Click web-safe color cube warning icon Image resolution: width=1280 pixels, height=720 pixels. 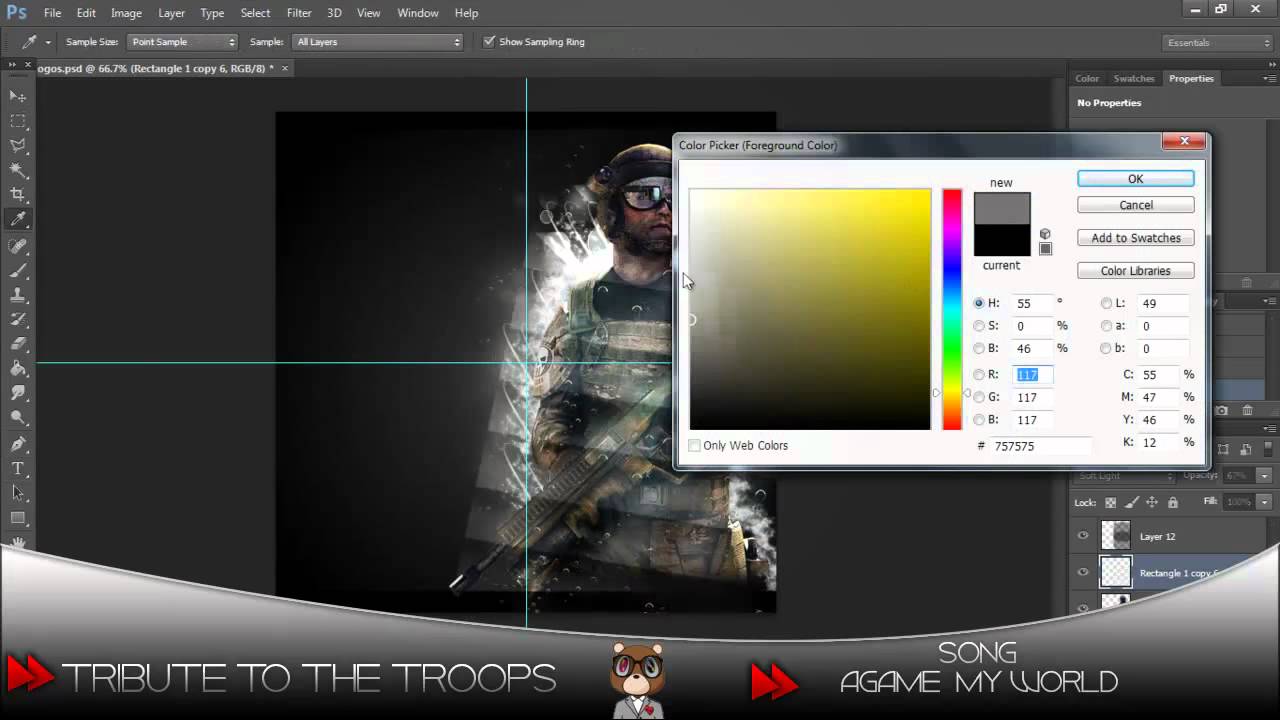coord(1045,234)
